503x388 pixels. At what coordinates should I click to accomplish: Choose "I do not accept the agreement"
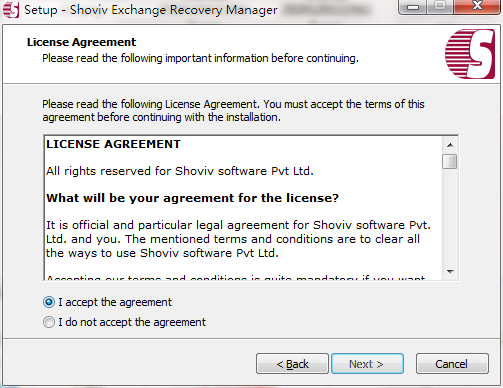tap(49, 322)
